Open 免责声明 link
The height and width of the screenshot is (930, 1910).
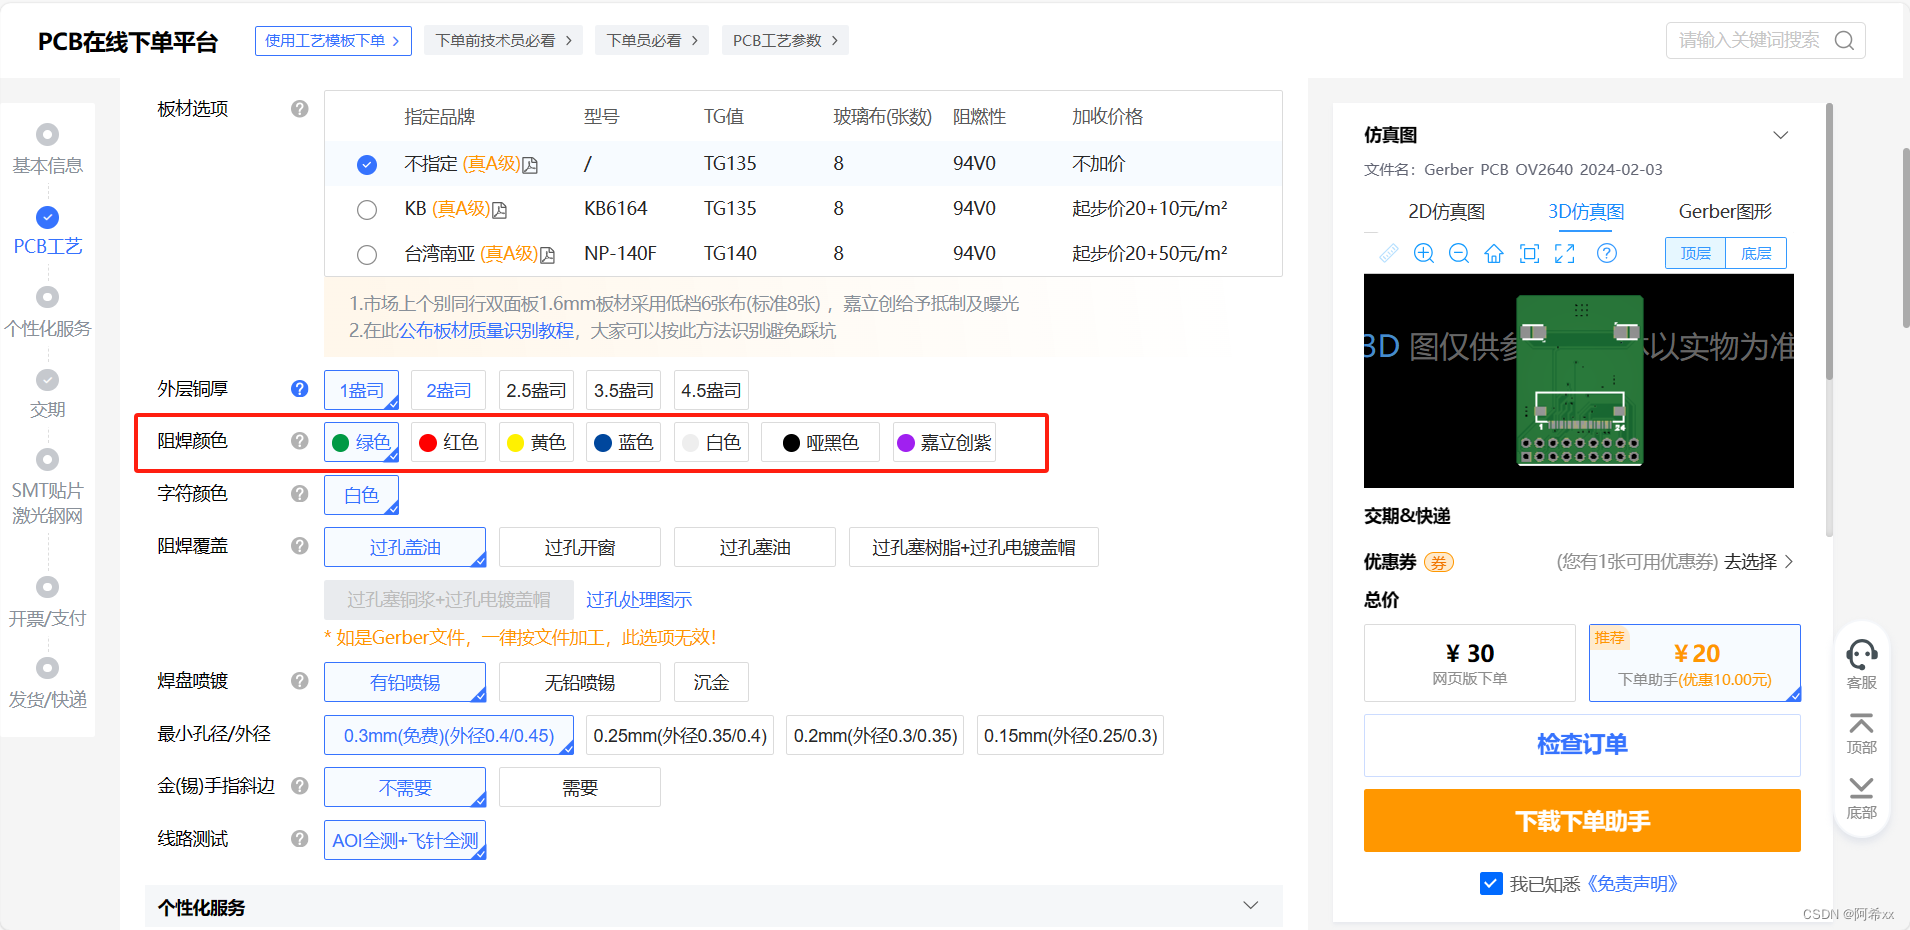pos(1632,884)
